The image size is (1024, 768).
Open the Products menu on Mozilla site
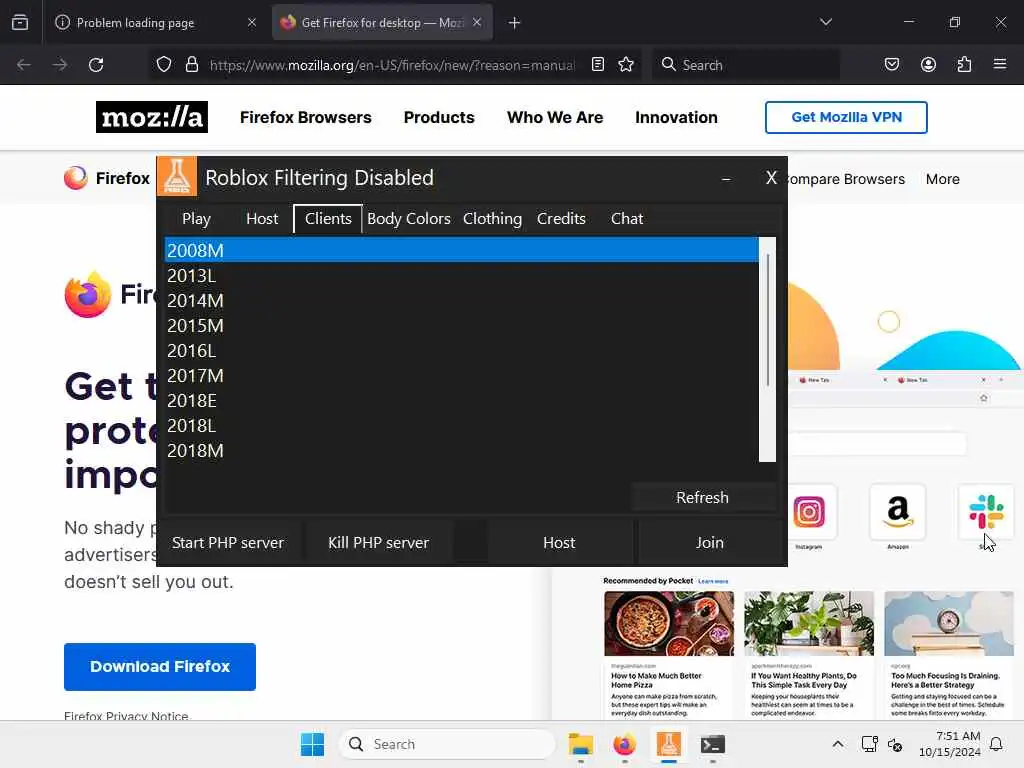click(439, 118)
